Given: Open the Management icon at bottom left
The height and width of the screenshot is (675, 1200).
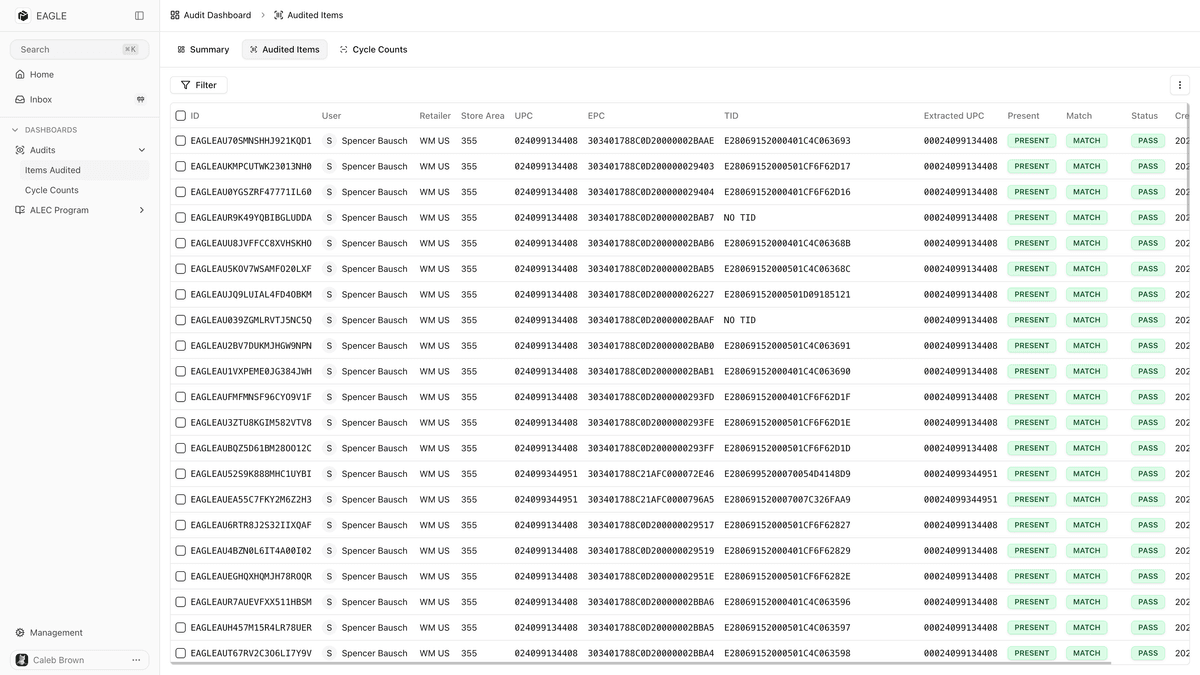Looking at the screenshot, I should (20, 632).
